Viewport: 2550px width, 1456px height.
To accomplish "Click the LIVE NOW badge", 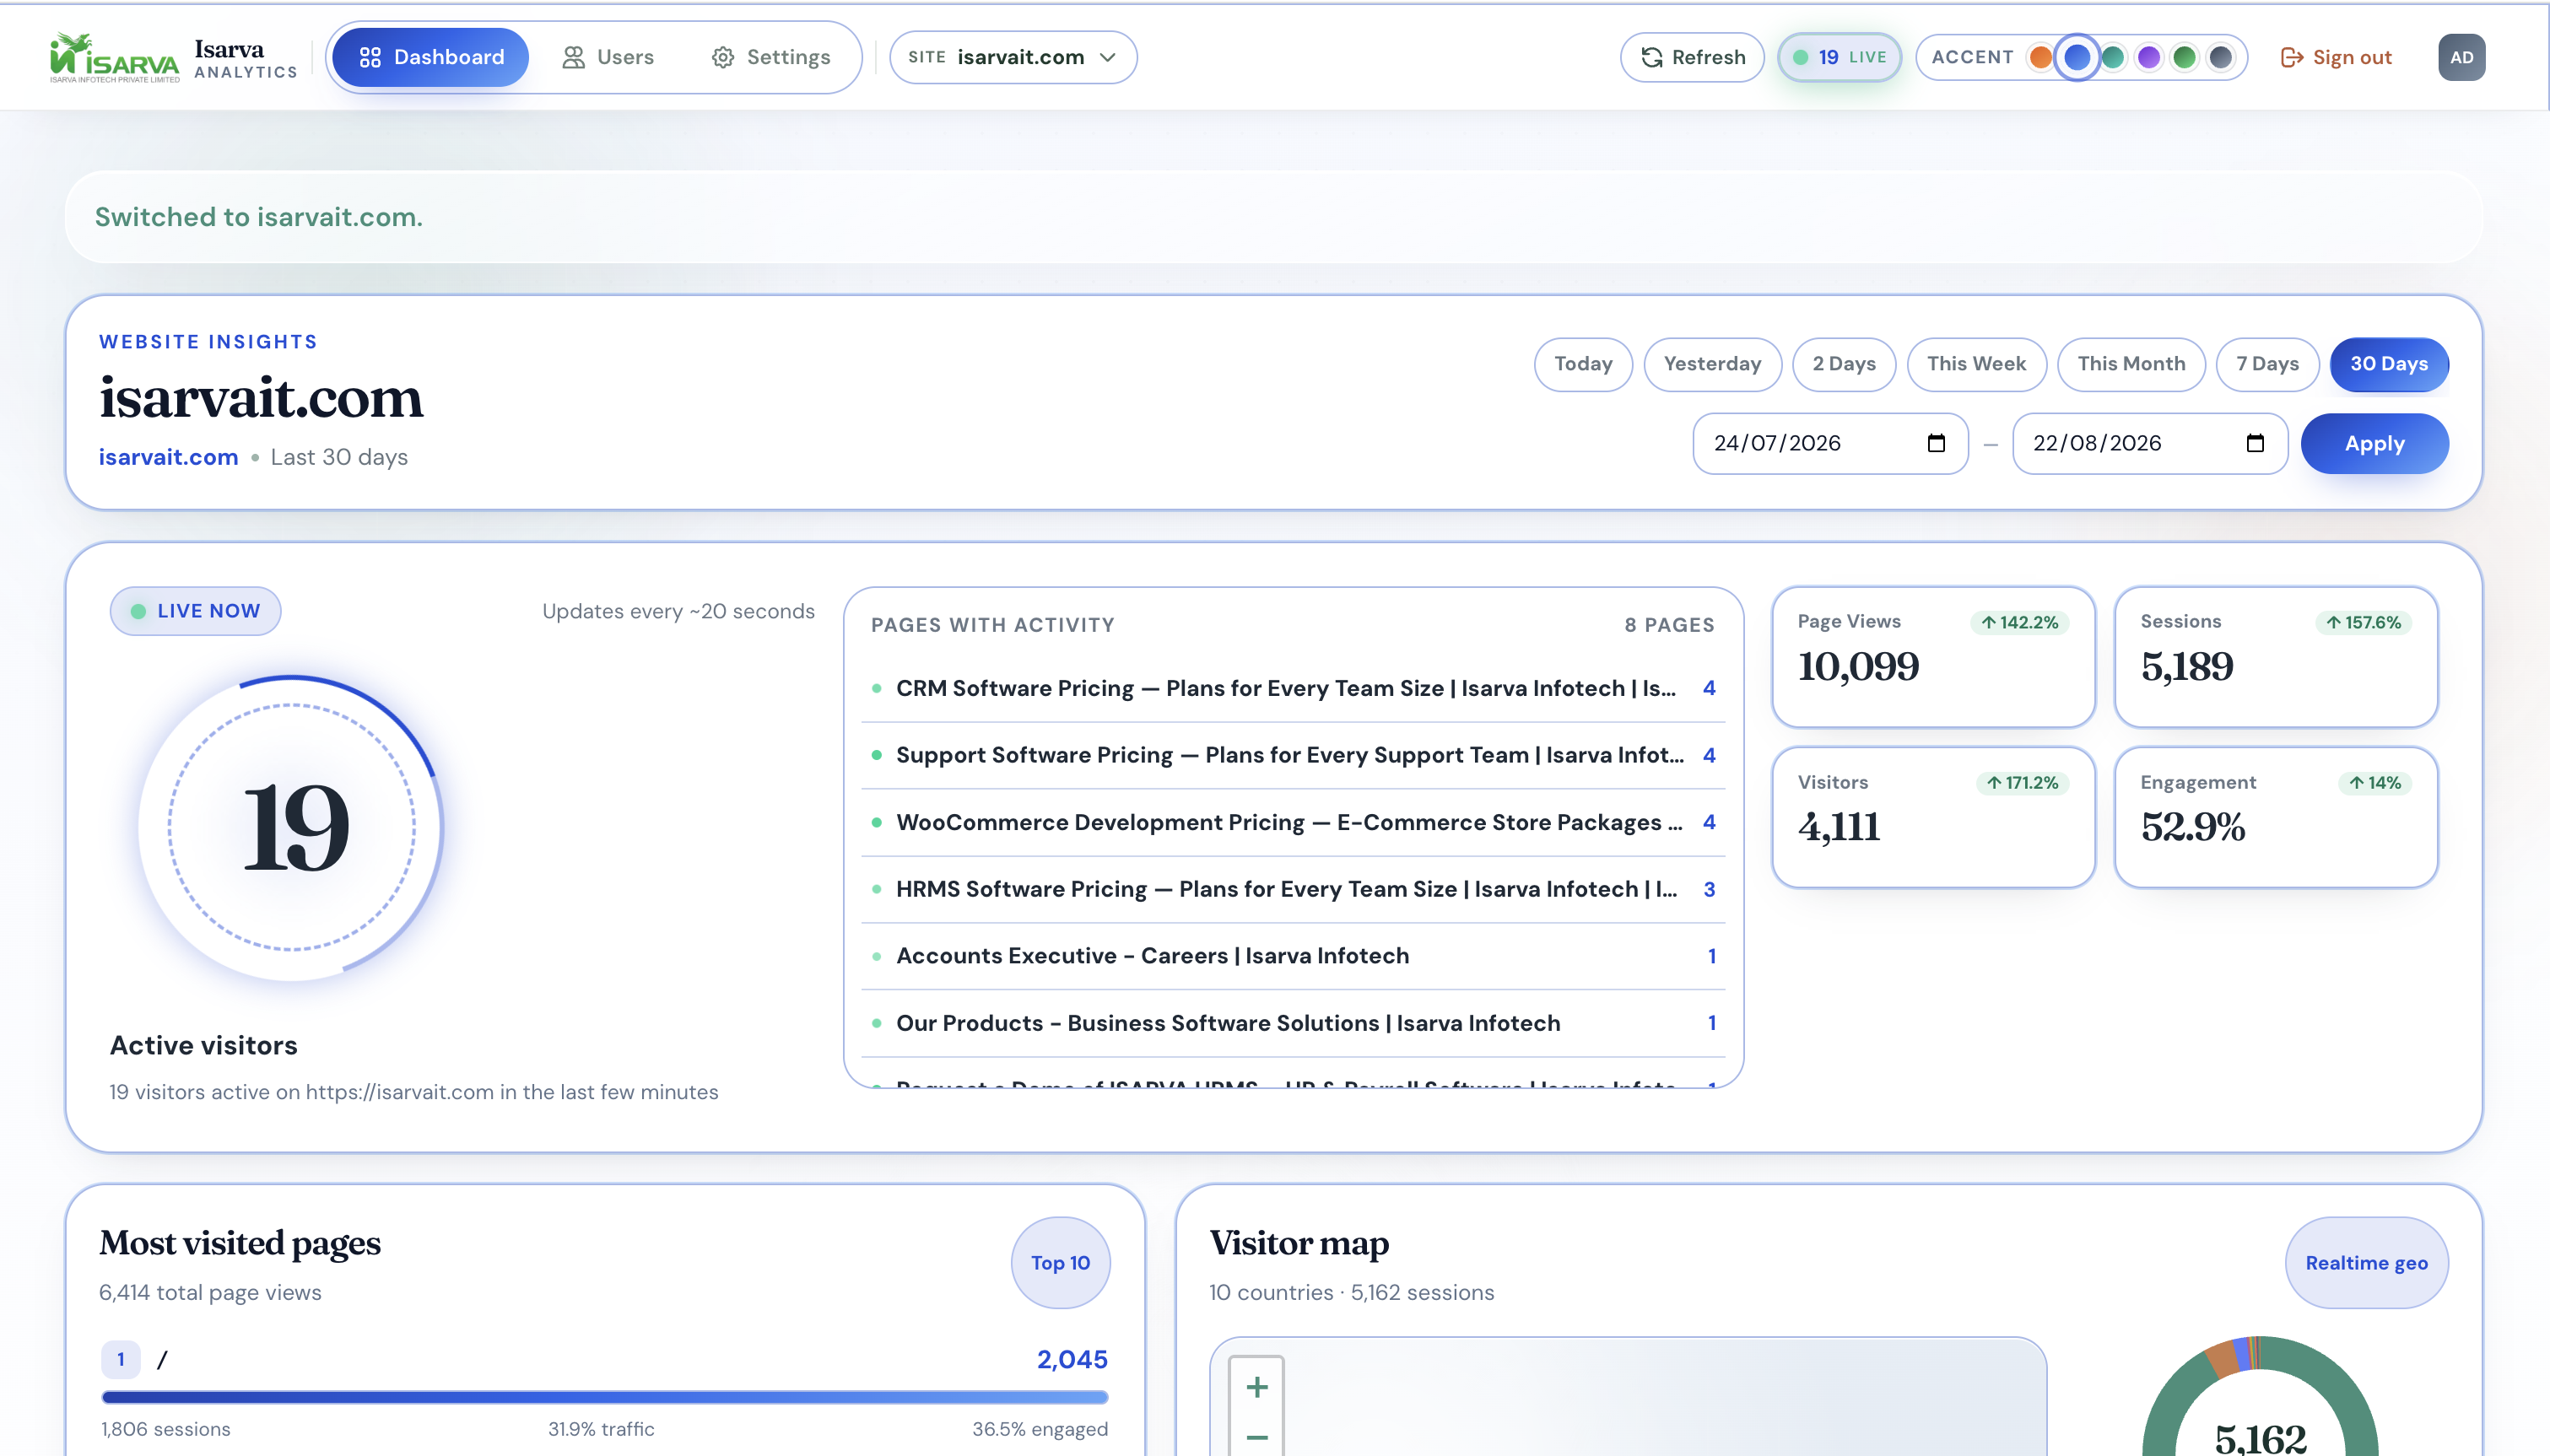I will 195,611.
